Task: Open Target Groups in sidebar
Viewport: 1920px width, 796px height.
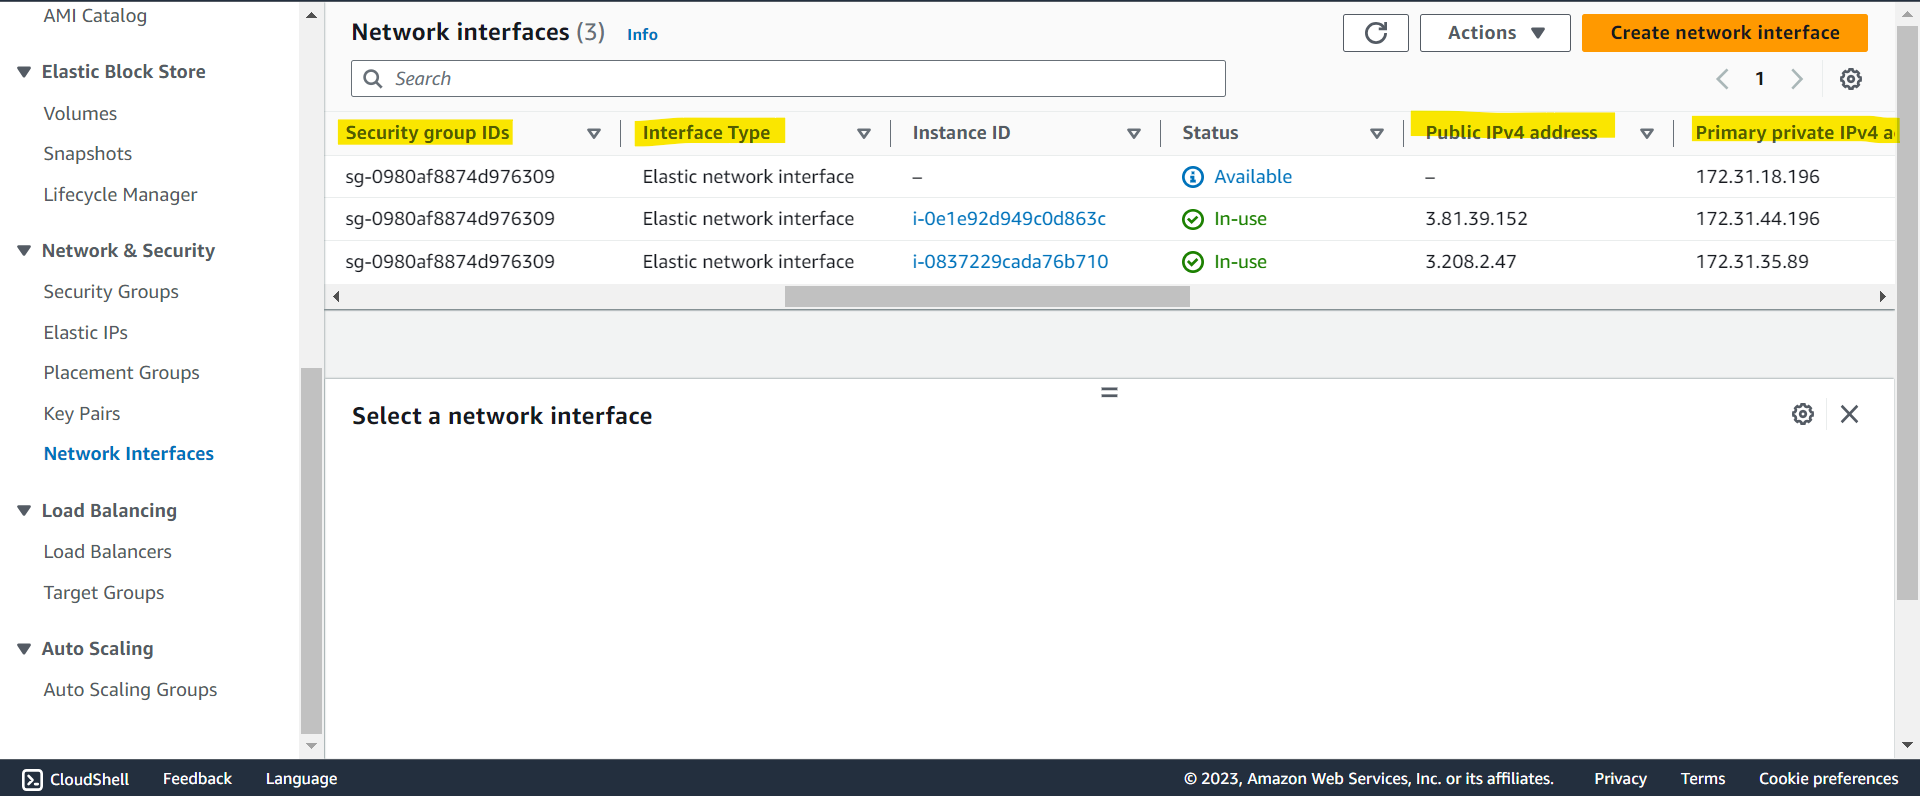Action: click(104, 593)
